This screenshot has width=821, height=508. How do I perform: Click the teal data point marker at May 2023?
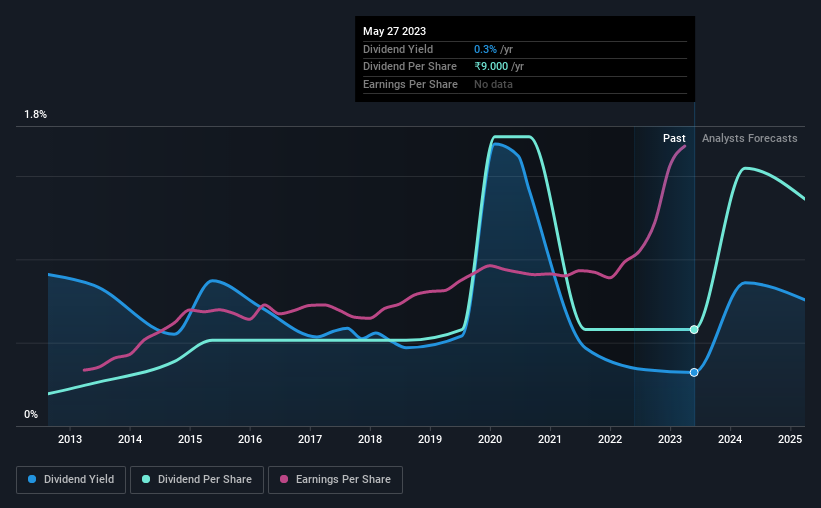point(694,329)
